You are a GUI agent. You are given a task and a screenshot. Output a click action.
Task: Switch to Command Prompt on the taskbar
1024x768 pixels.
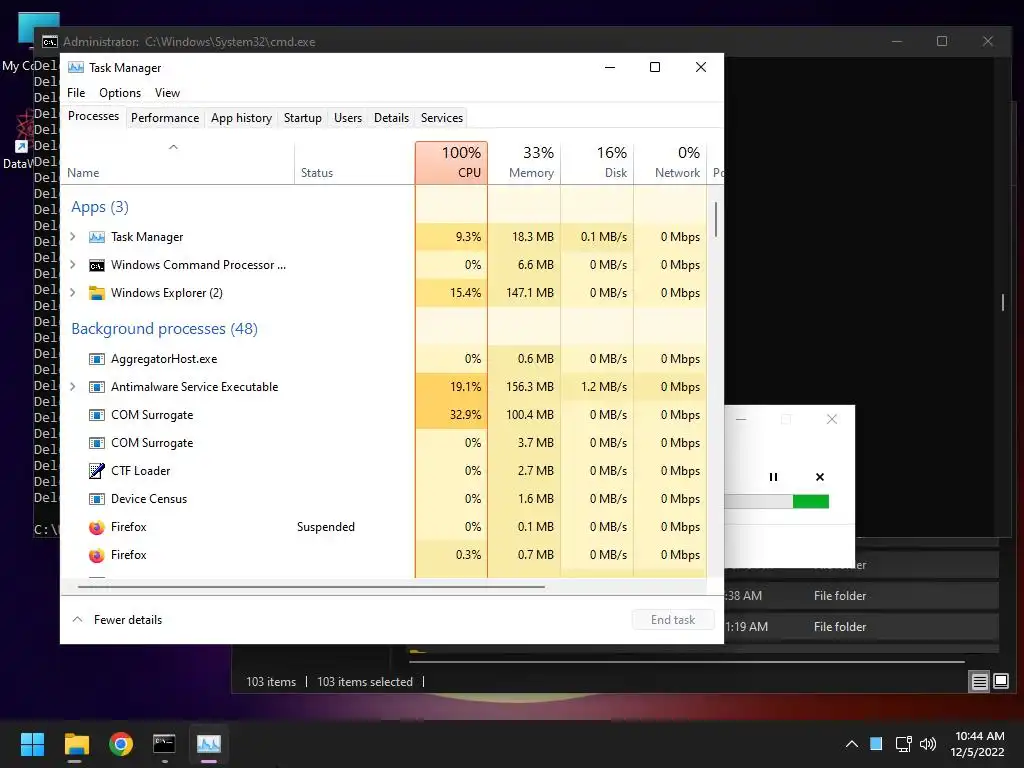coord(165,744)
